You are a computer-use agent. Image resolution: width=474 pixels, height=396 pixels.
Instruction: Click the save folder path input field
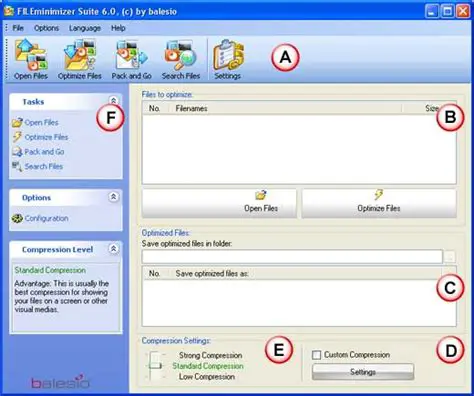(x=292, y=257)
